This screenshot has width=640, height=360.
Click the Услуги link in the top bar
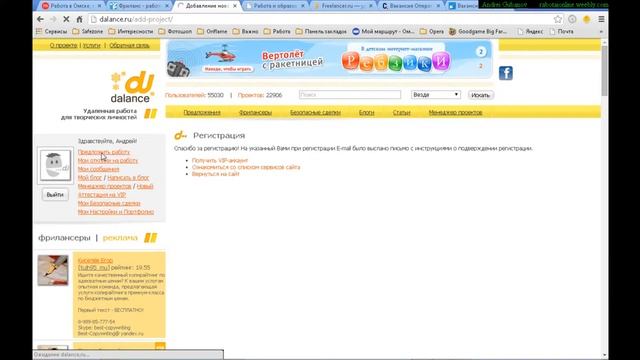coord(91,45)
